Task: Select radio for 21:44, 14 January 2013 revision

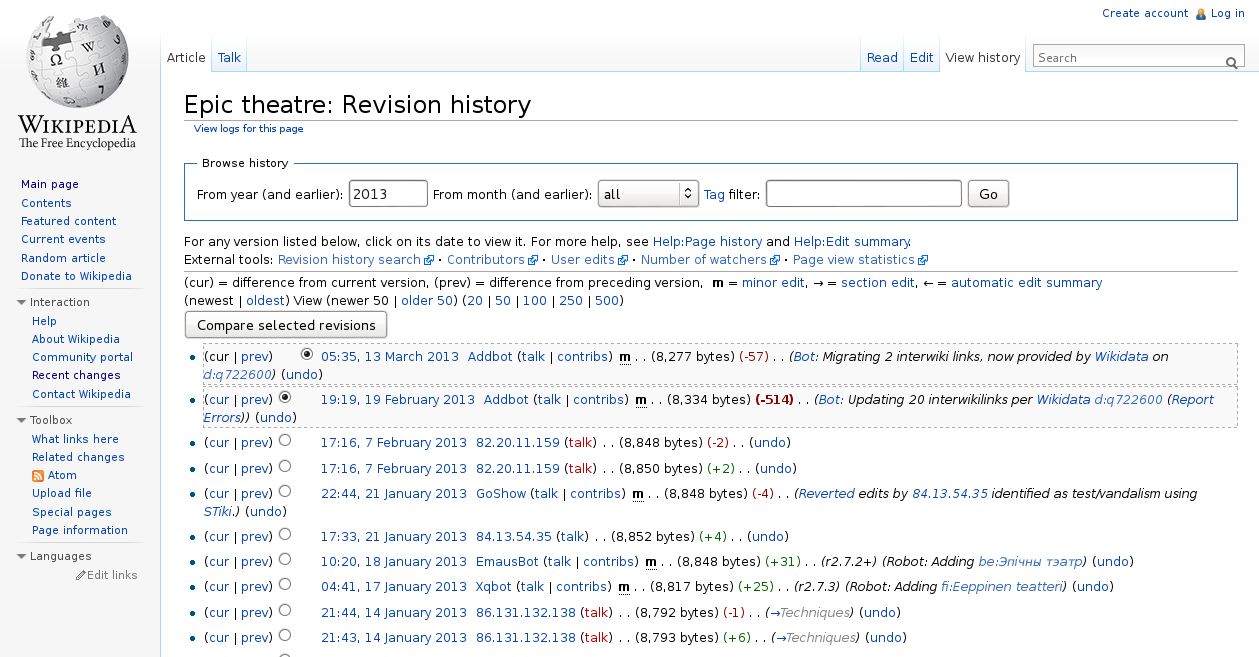Action: pos(285,610)
